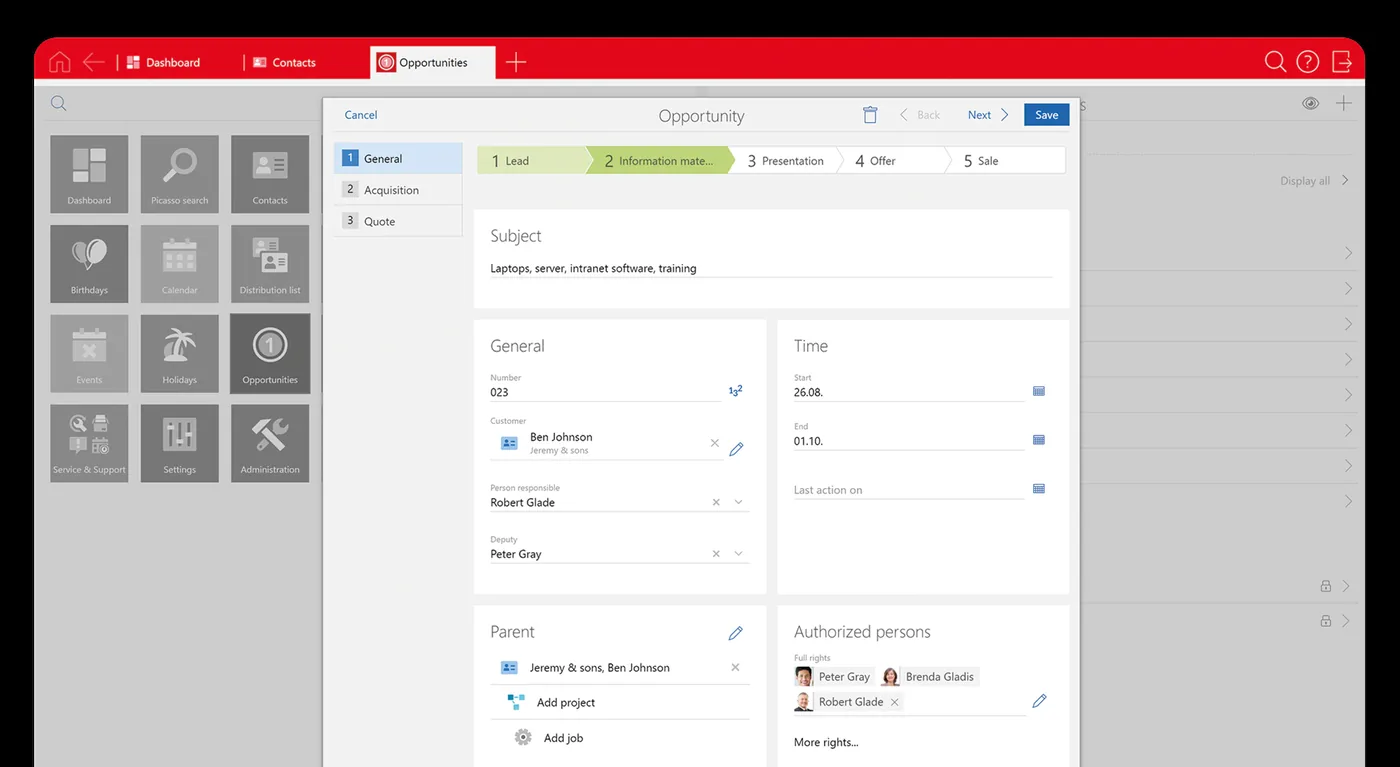The image size is (1400, 767).
Task: Click the Cancel link
Action: click(361, 115)
